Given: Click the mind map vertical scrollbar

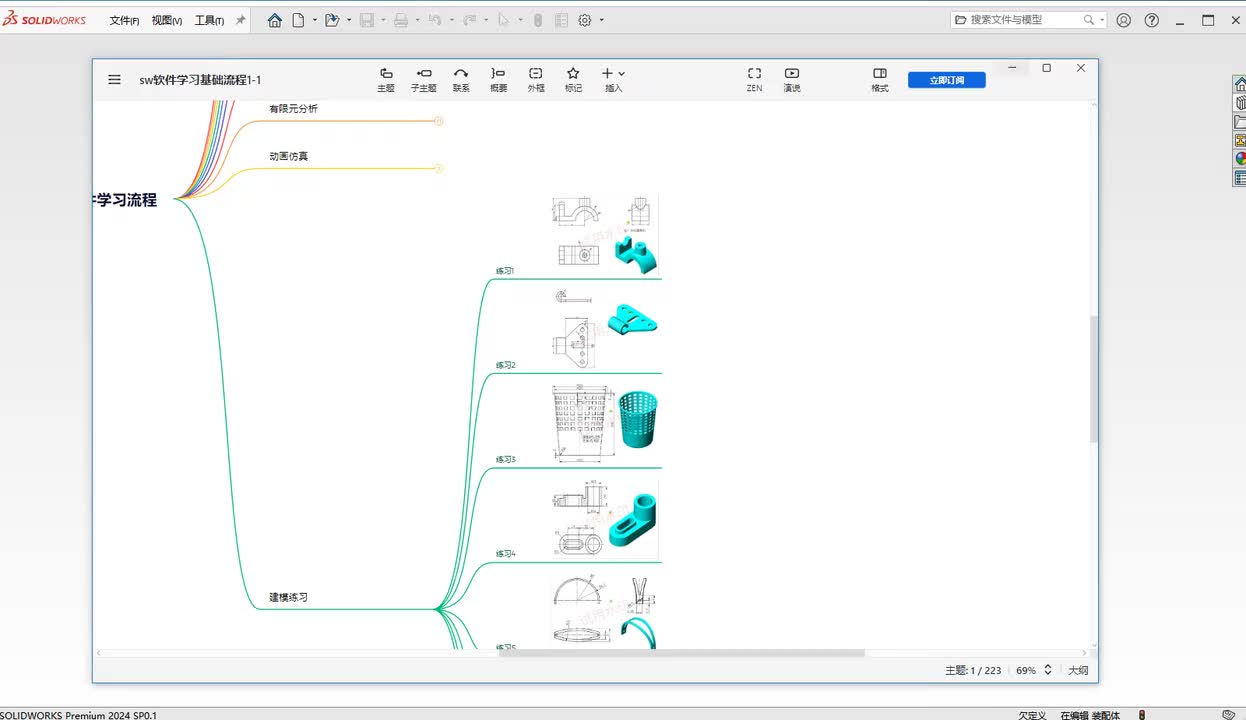Looking at the screenshot, I should pos(1093,380).
